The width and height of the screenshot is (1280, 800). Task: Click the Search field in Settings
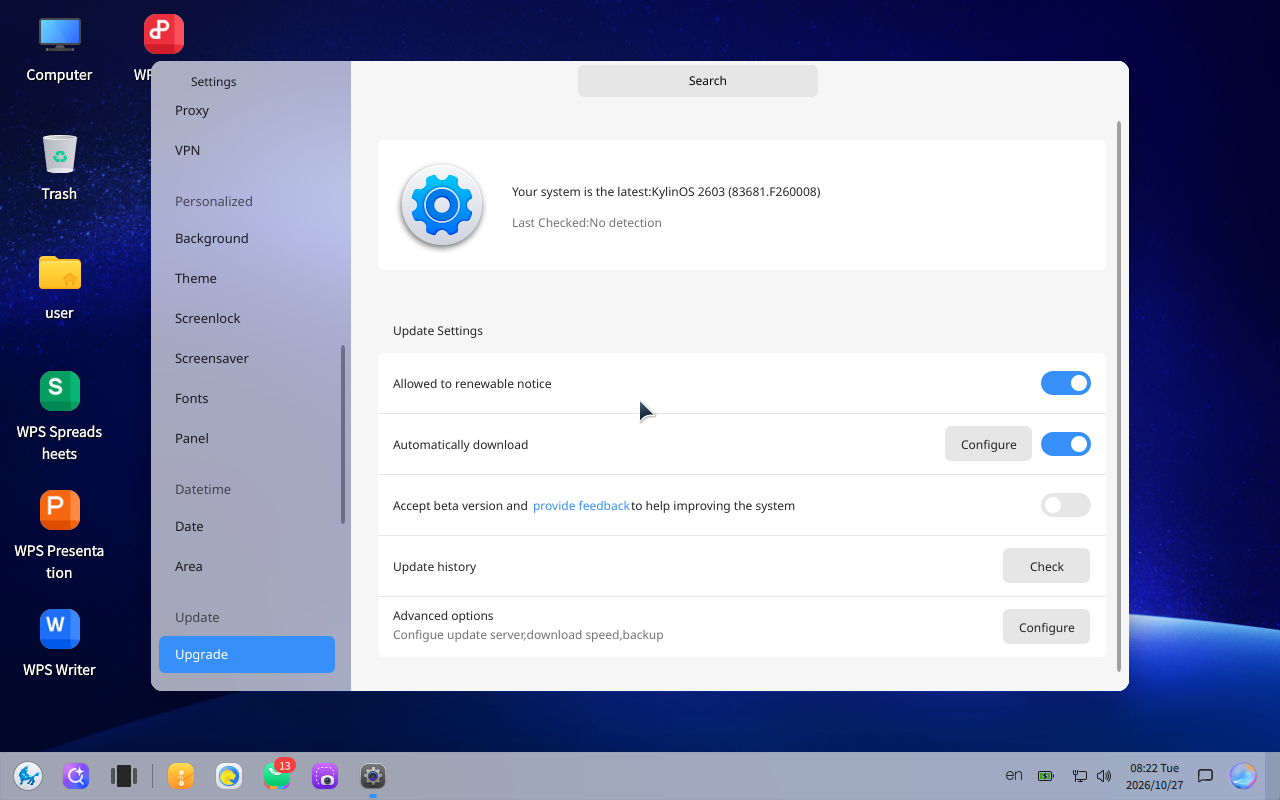(x=698, y=81)
